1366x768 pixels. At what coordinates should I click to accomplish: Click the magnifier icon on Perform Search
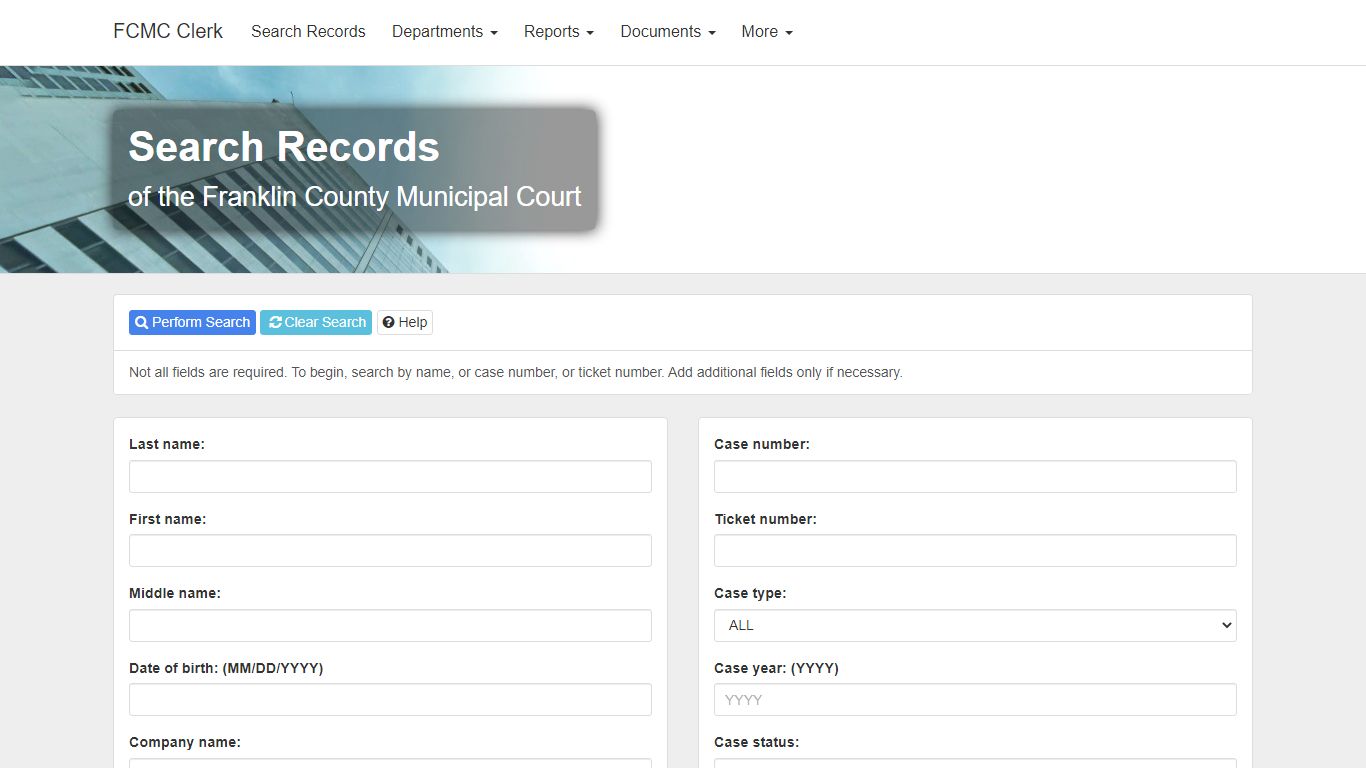click(x=142, y=323)
